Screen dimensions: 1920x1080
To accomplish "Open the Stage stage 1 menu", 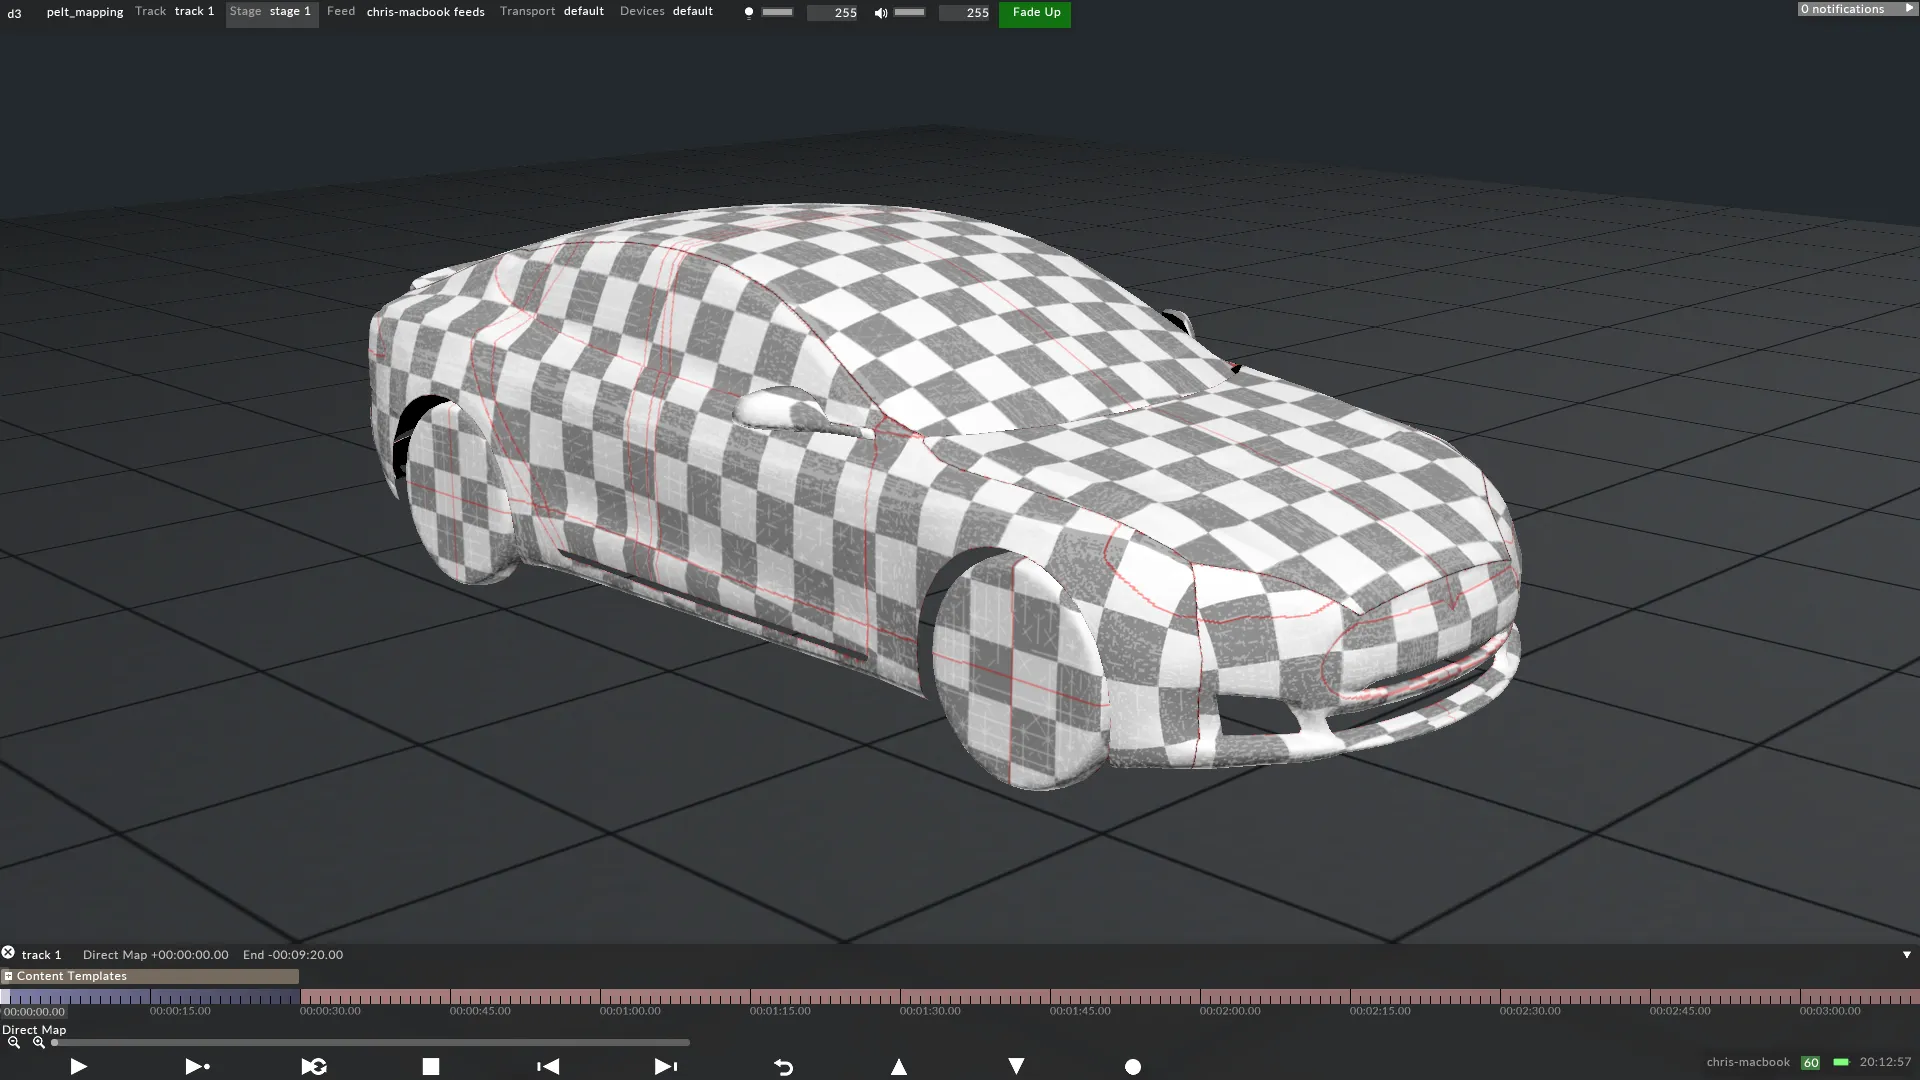I will click(271, 12).
